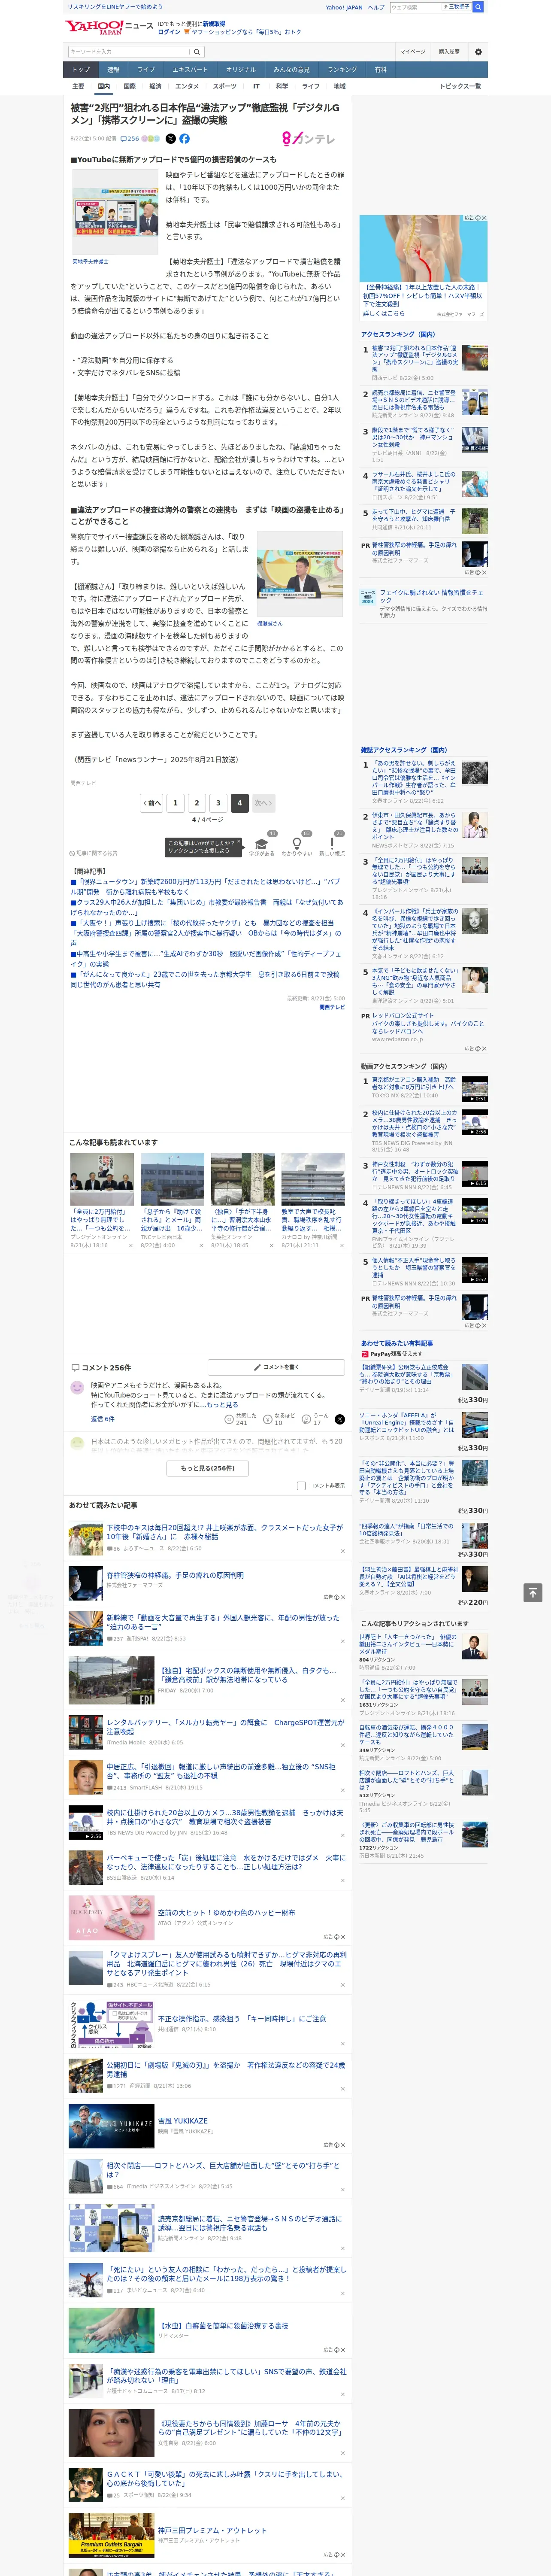Click the Yahoo! JAPAN logo
The width and height of the screenshot is (551, 2576).
pyautogui.click(x=94, y=27)
